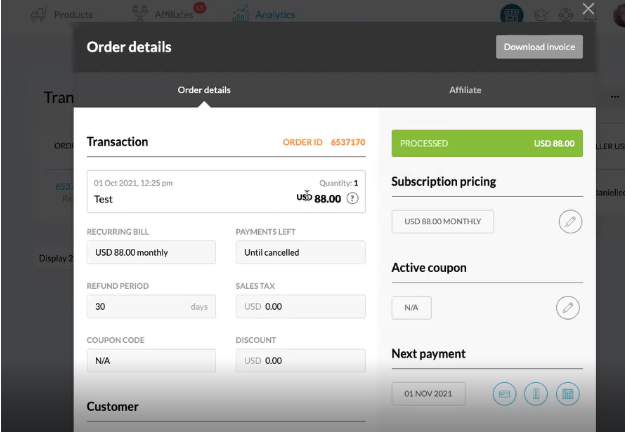Click the Refund period field showing 30
The width and height of the screenshot is (625, 434).
coord(151,306)
